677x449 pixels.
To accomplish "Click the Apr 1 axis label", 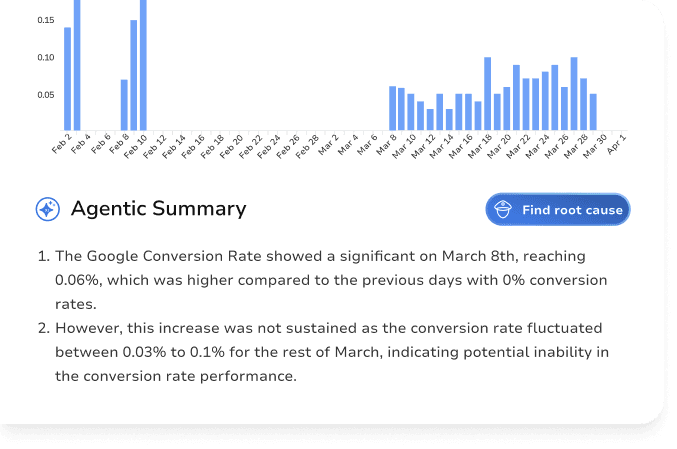I will (617, 144).
